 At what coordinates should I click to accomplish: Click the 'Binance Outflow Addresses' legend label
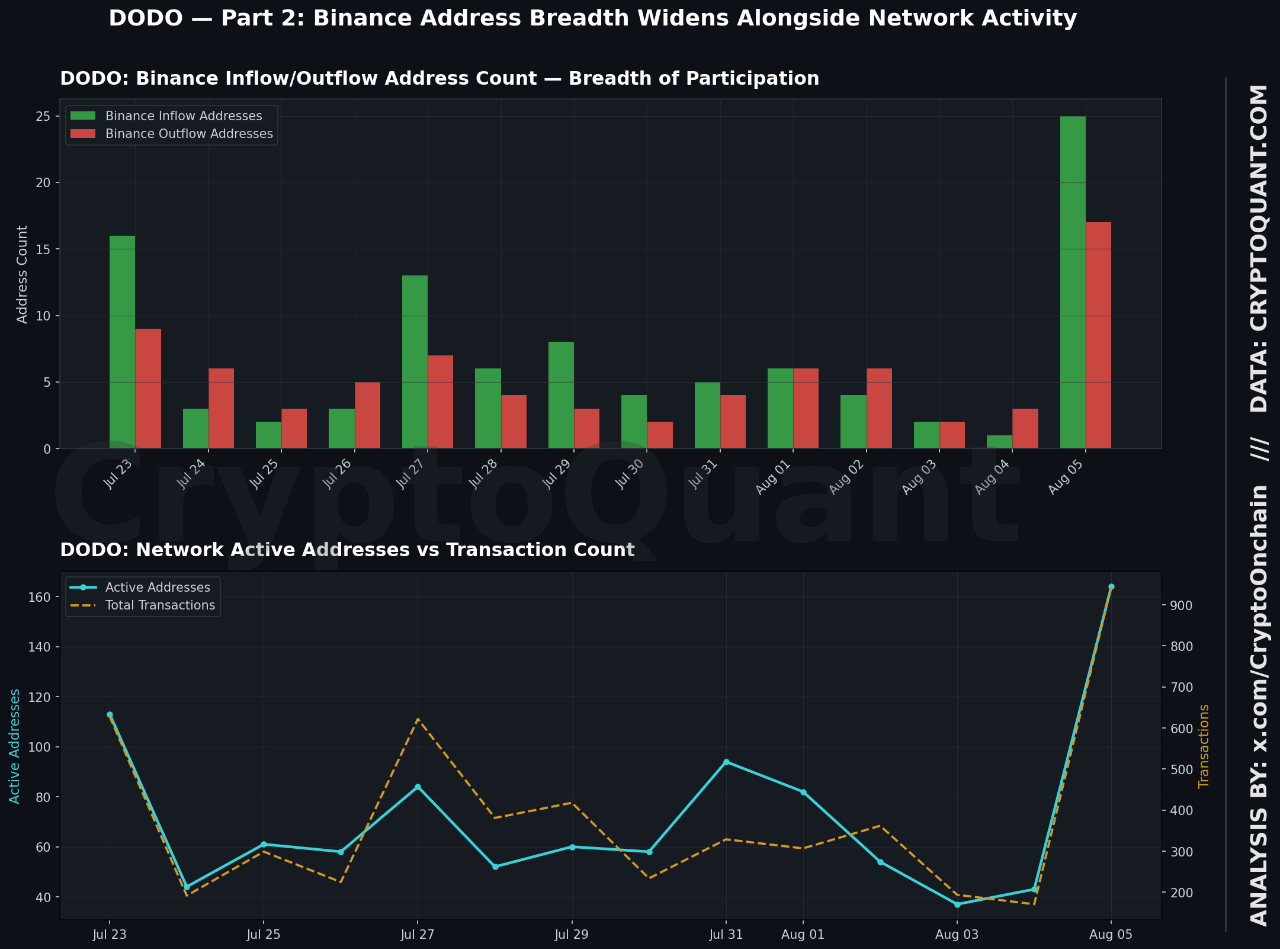189,134
